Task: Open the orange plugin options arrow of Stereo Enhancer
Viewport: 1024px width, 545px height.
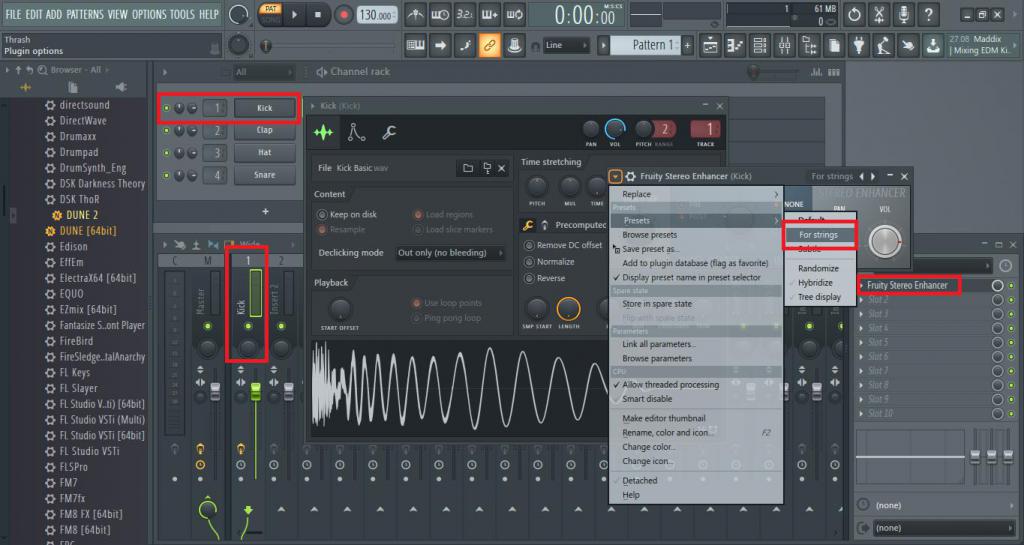Action: click(615, 176)
